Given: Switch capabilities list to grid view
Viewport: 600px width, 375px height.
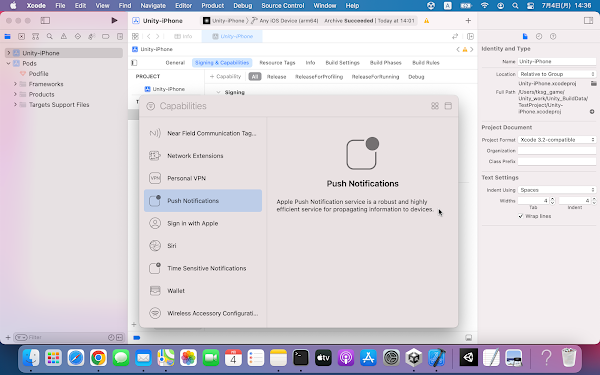Looking at the screenshot, I should (435, 106).
